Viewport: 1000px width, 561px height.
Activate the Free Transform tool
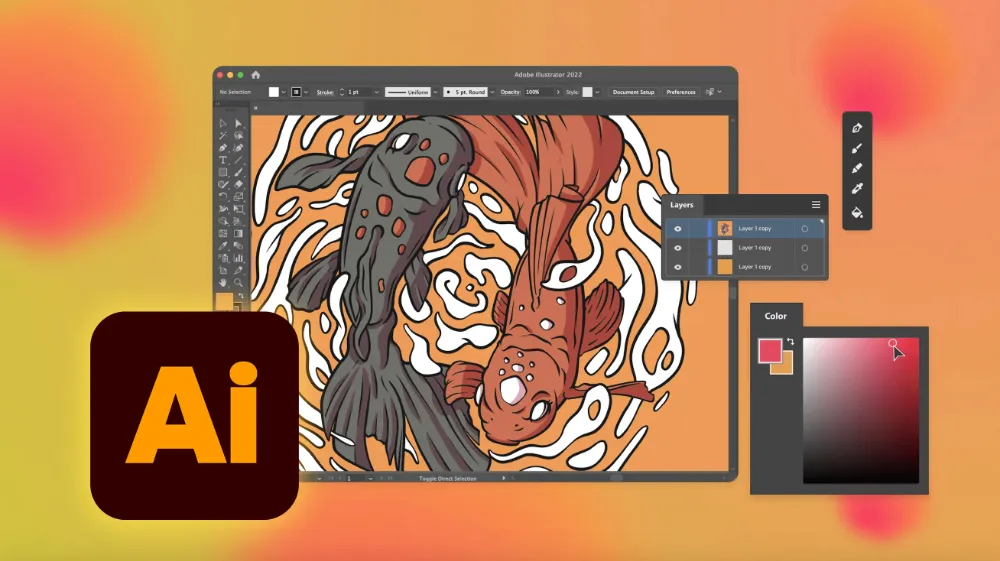tap(239, 208)
